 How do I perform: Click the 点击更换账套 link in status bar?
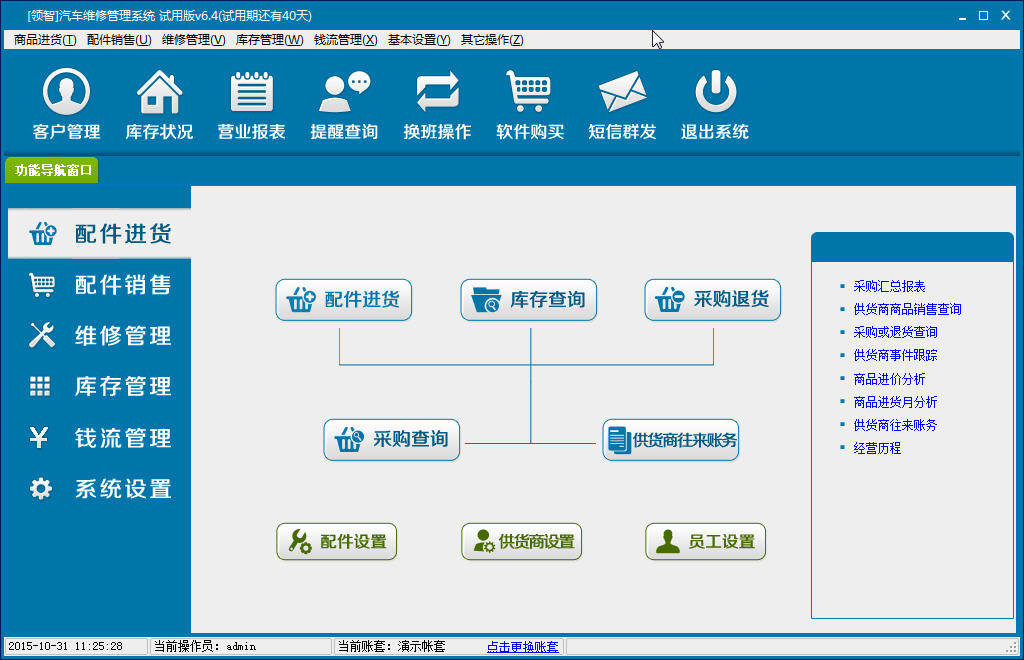click(522, 646)
